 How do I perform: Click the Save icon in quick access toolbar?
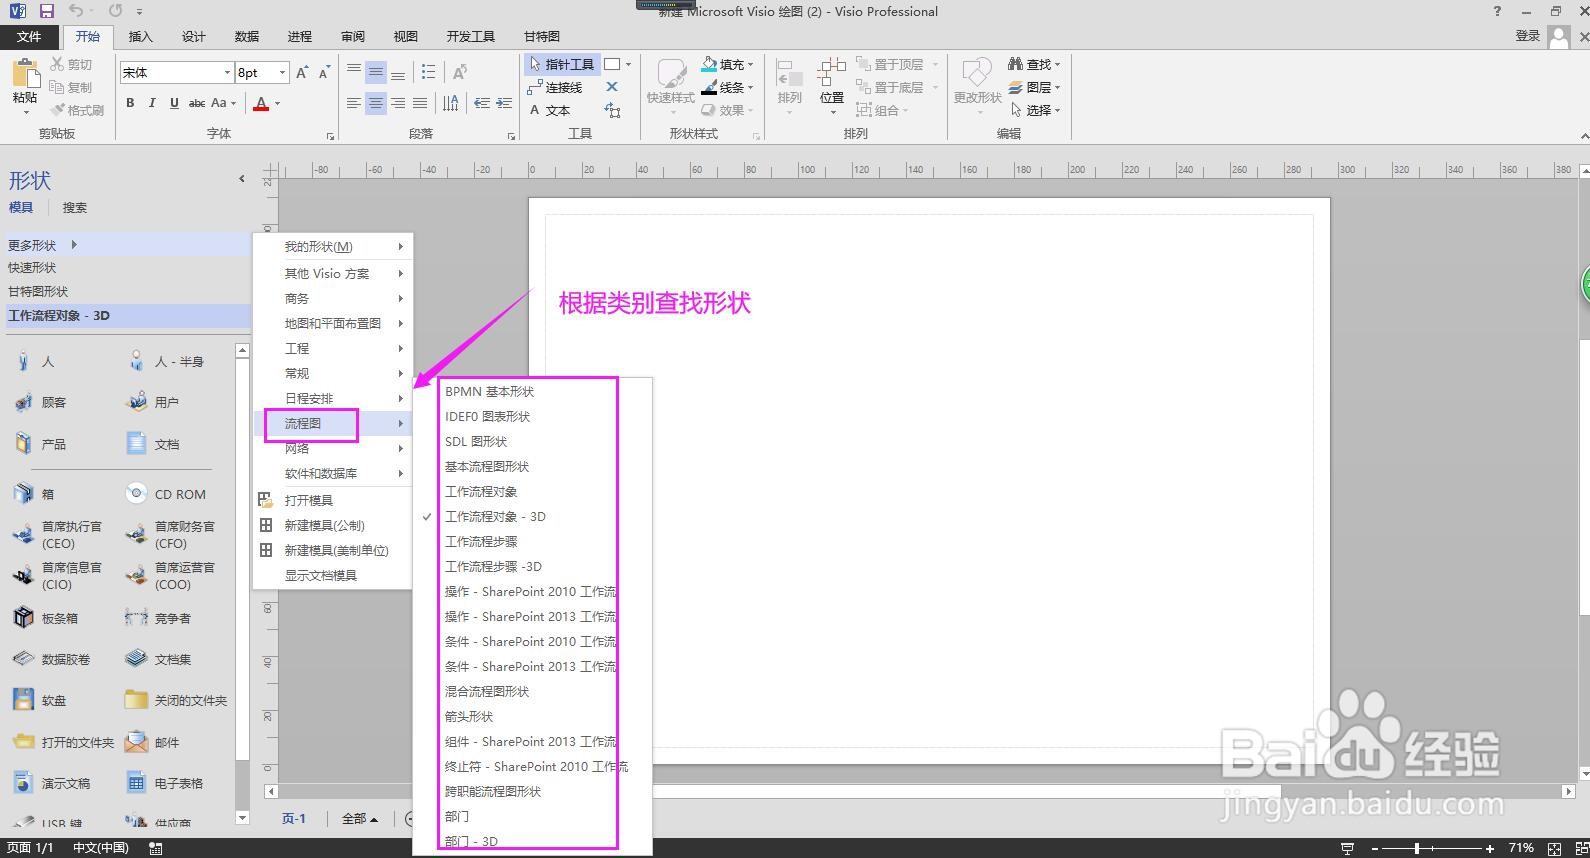click(x=46, y=11)
